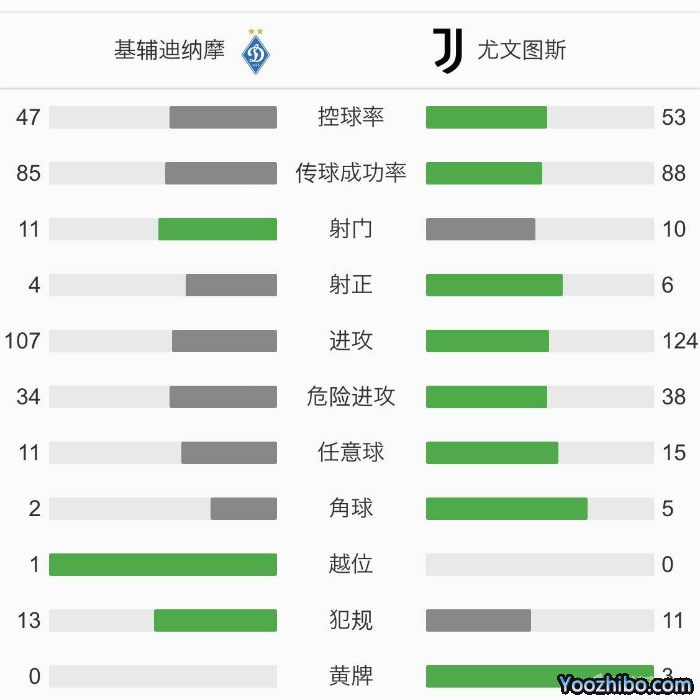The width and height of the screenshot is (700, 700).
Task: Click Dynamo Kyiv's green fouls bar
Action: pos(215,621)
